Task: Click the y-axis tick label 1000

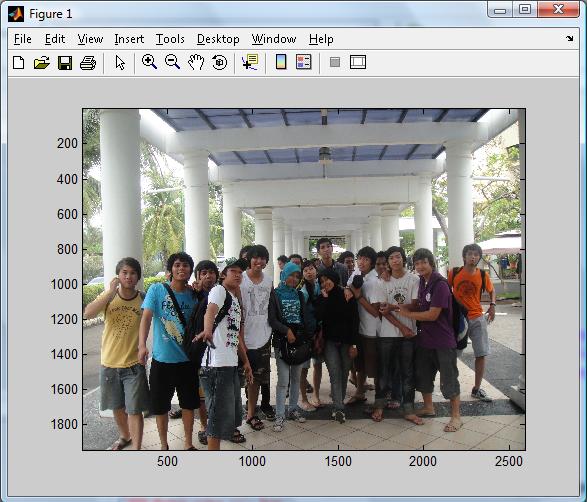Action: pos(64,284)
